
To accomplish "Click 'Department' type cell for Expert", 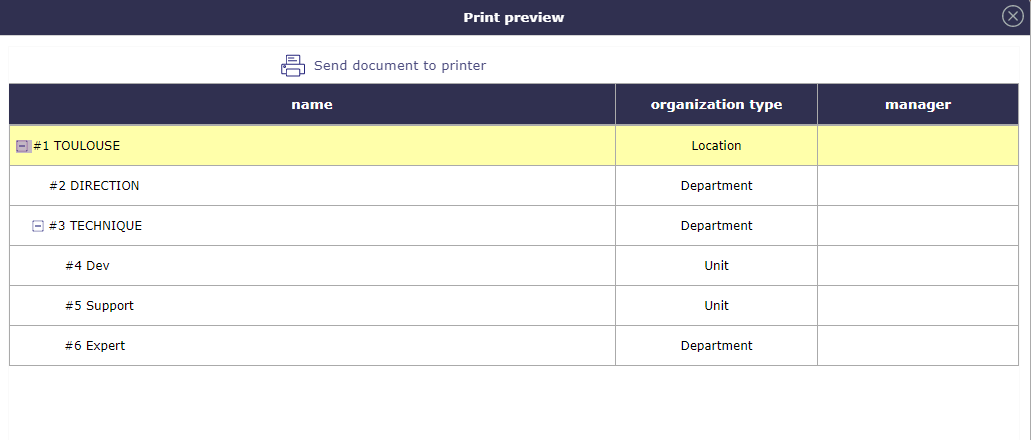I will coord(716,346).
